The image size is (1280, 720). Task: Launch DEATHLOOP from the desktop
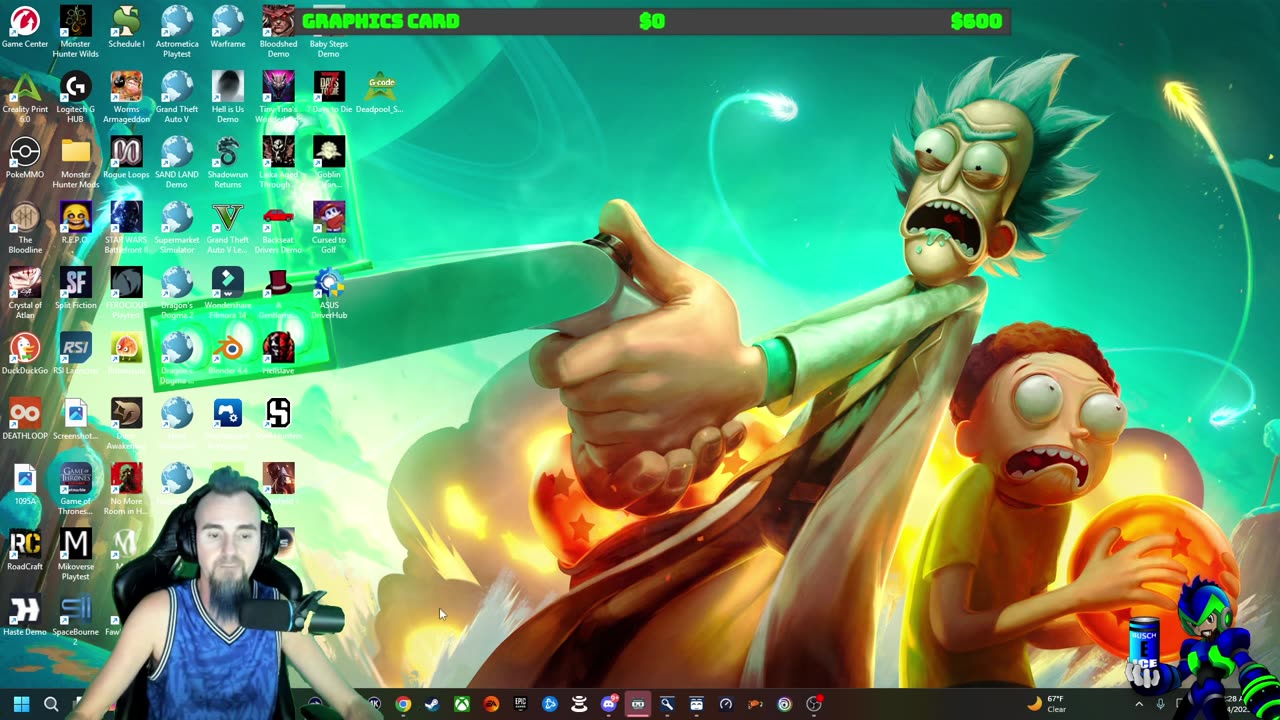[x=25, y=419]
